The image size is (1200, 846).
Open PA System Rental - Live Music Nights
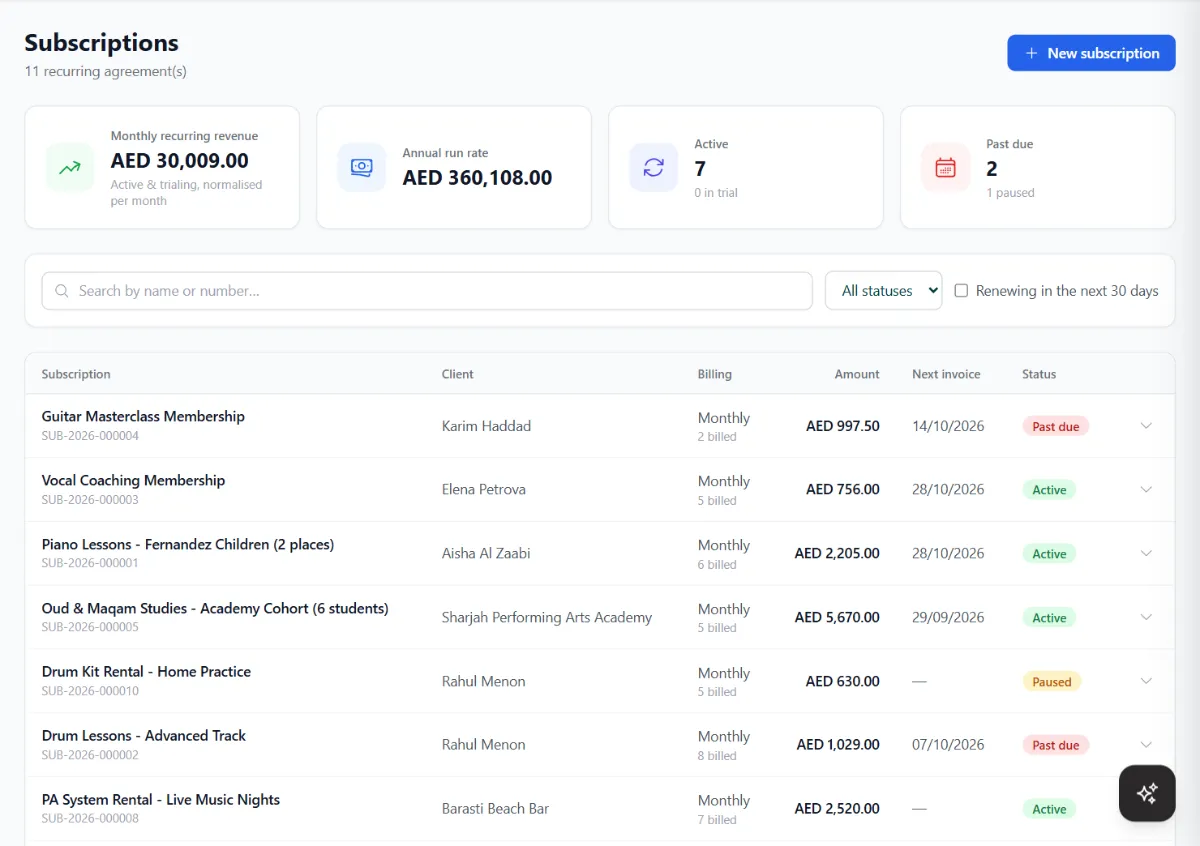tap(161, 799)
